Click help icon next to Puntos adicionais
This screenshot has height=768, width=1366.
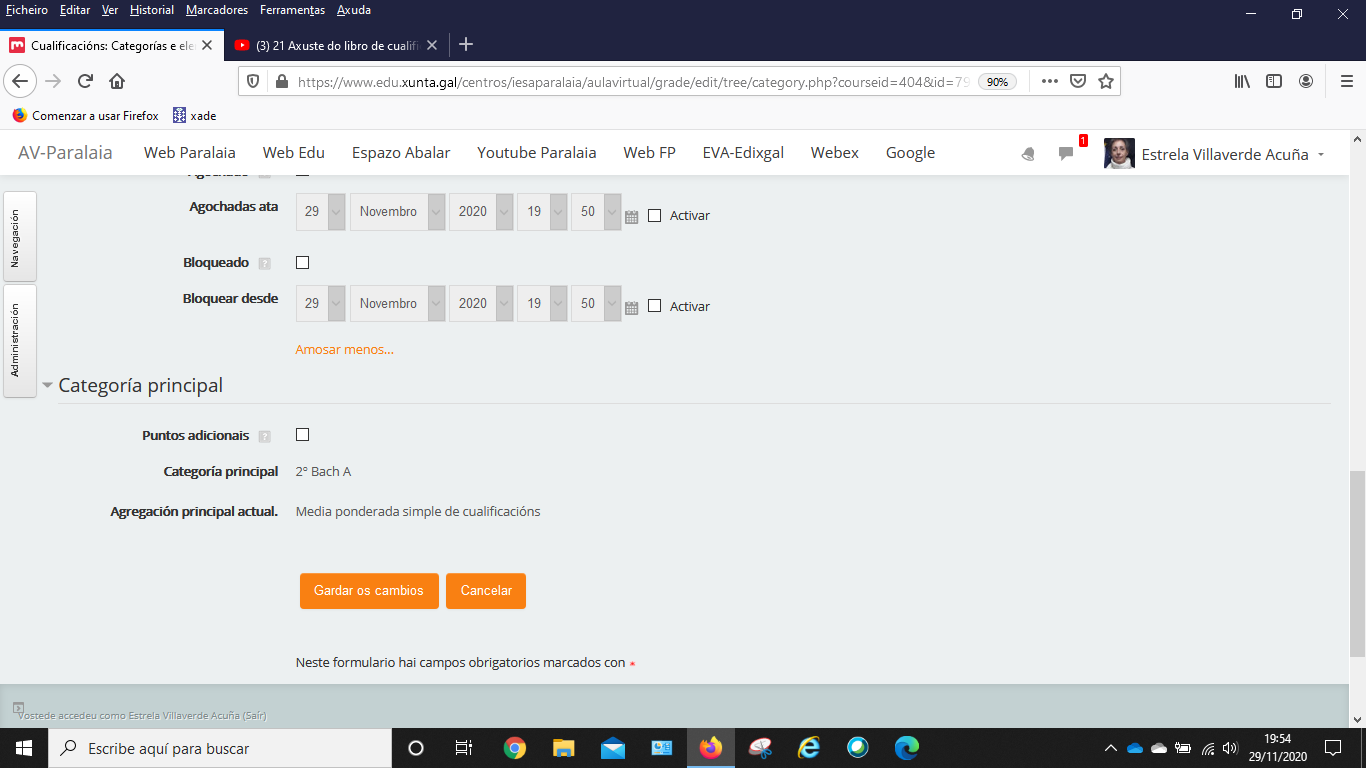point(265,436)
